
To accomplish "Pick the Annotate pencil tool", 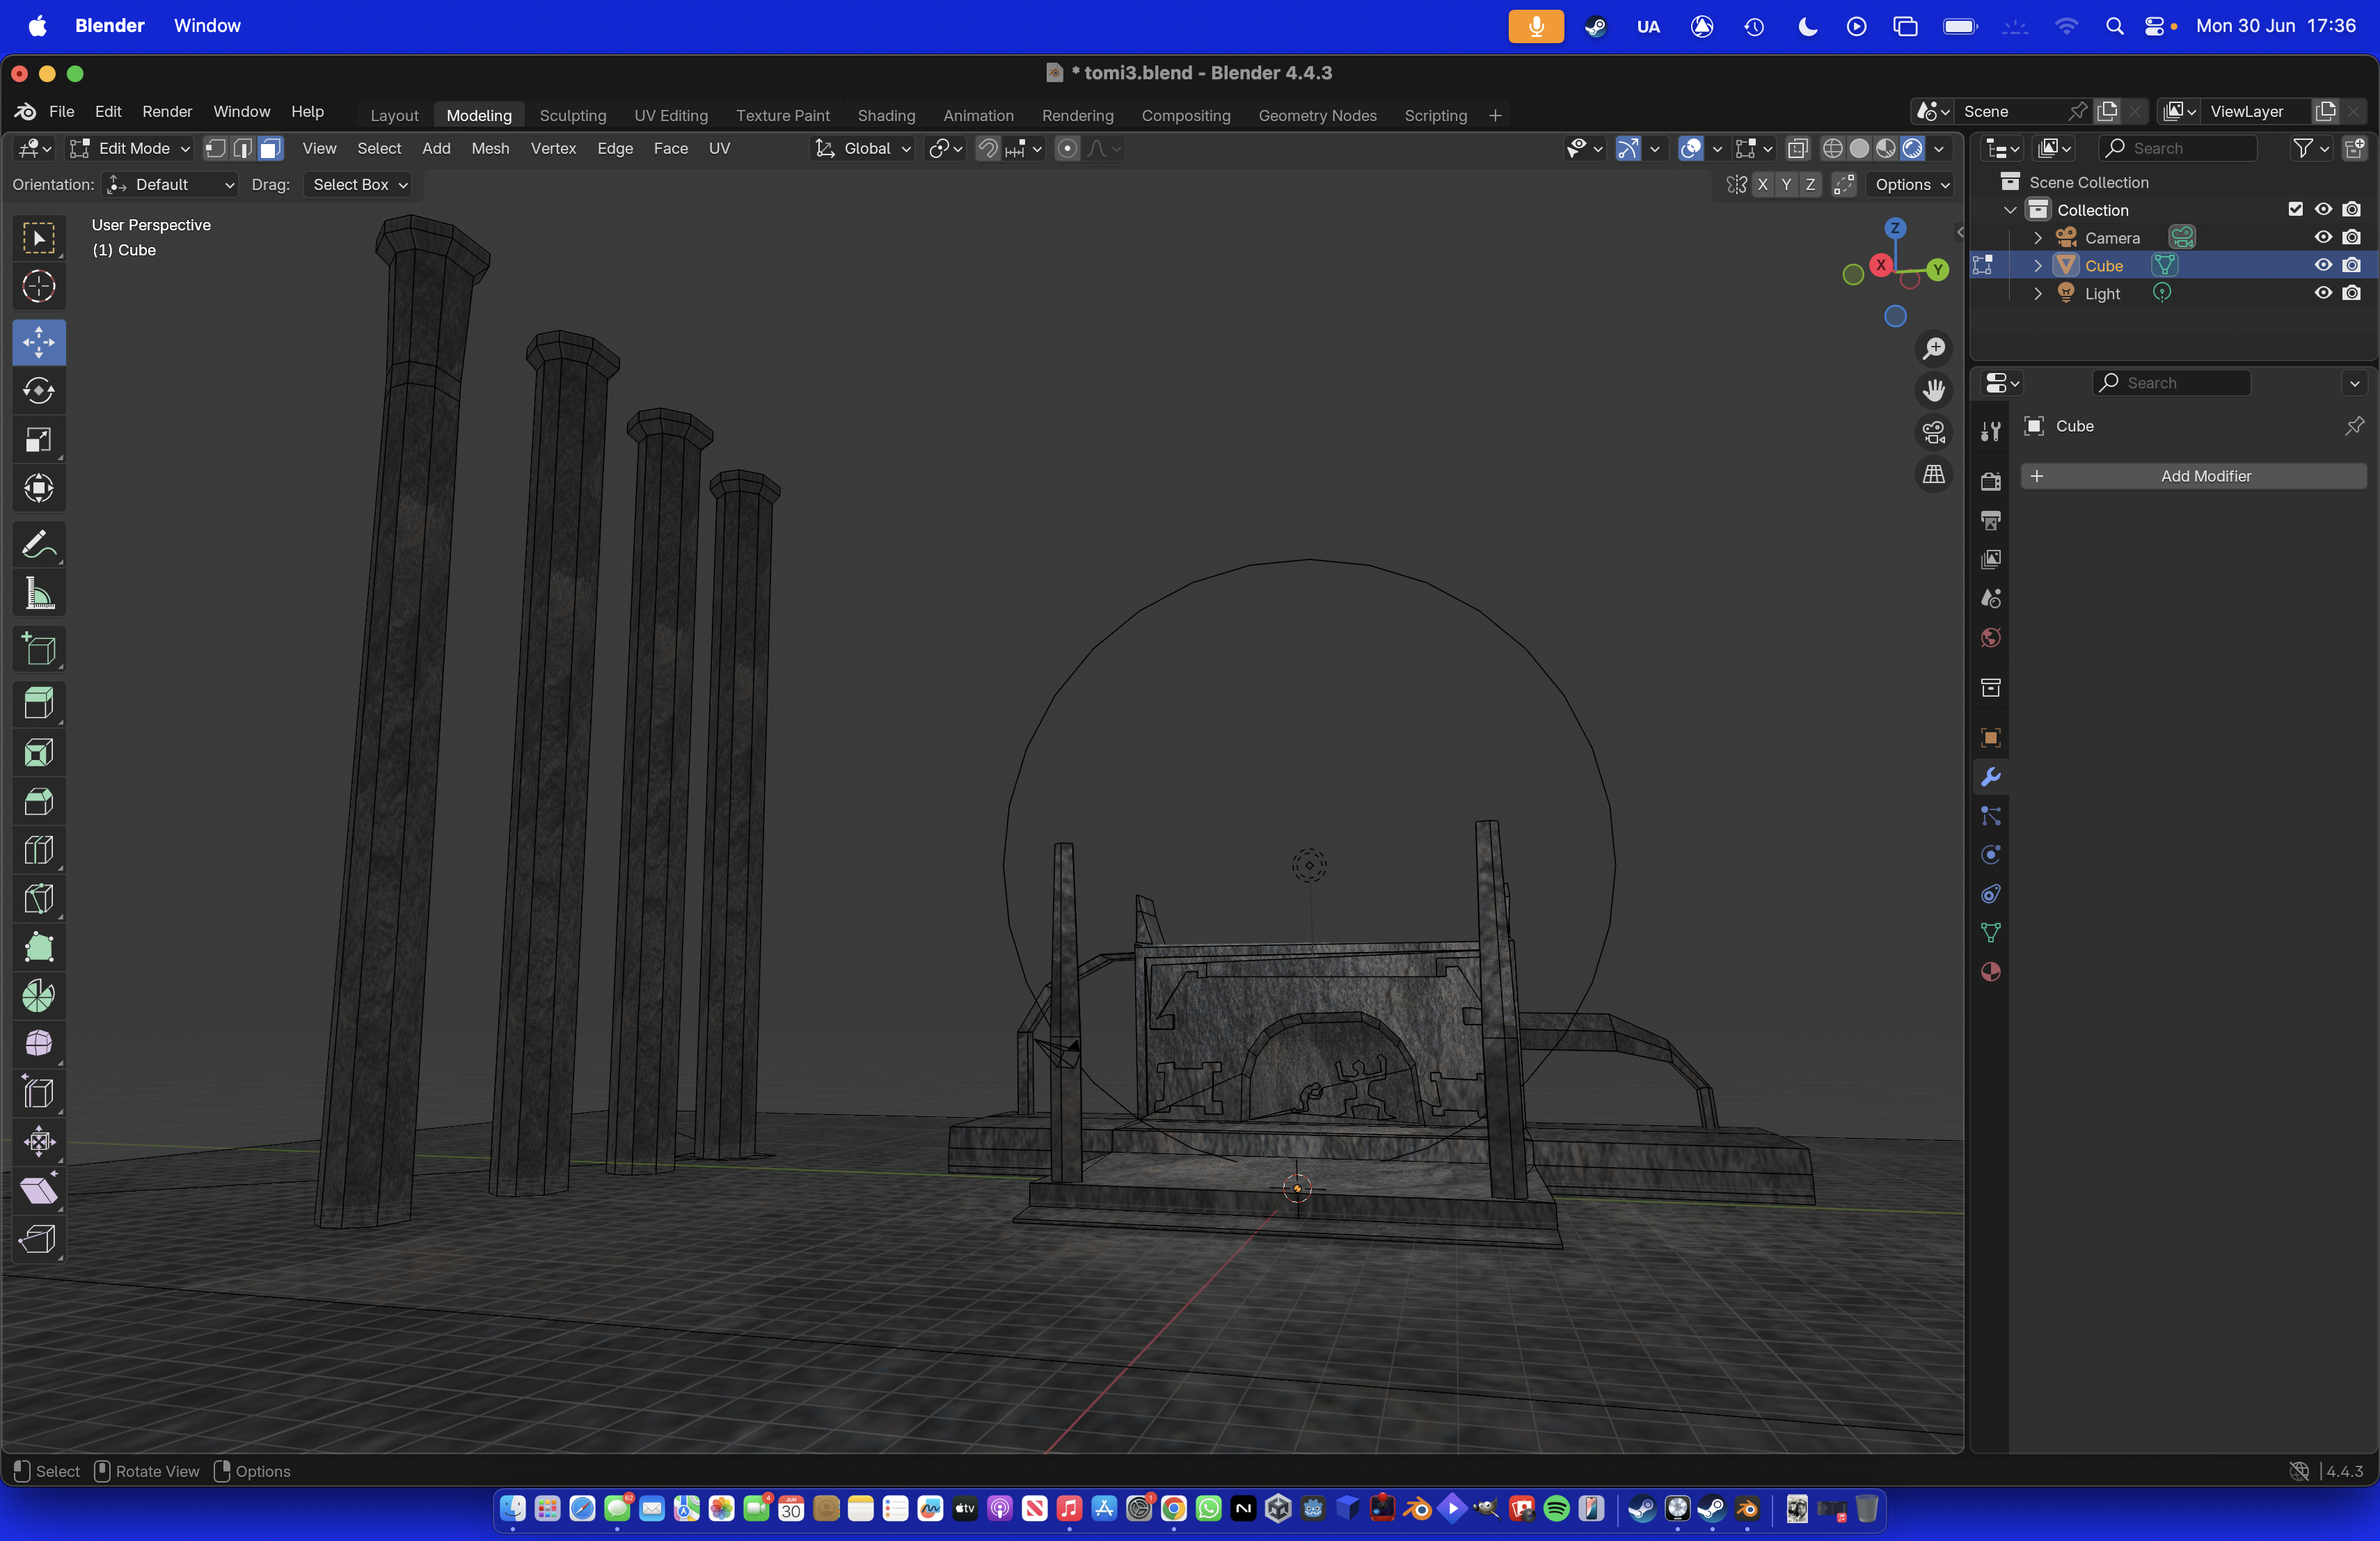I will (x=38, y=545).
